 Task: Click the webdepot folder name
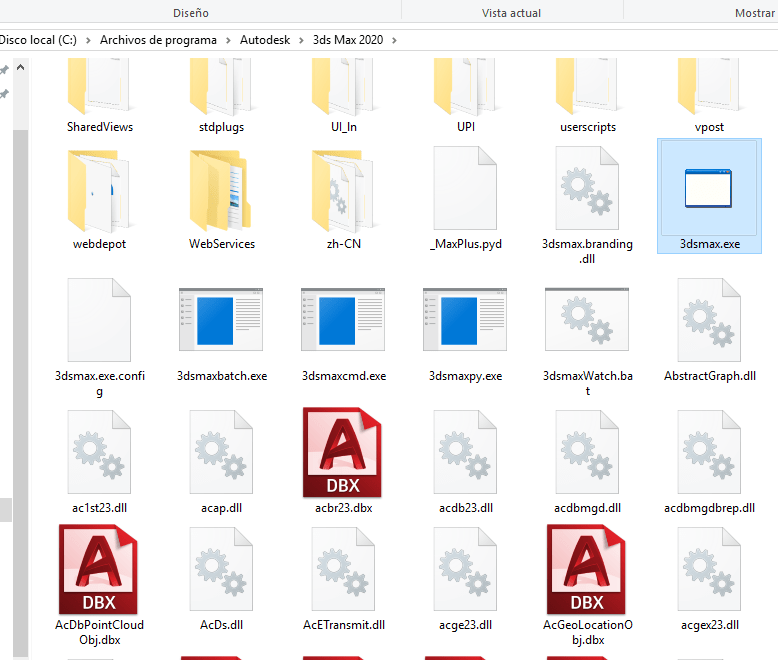coord(99,244)
